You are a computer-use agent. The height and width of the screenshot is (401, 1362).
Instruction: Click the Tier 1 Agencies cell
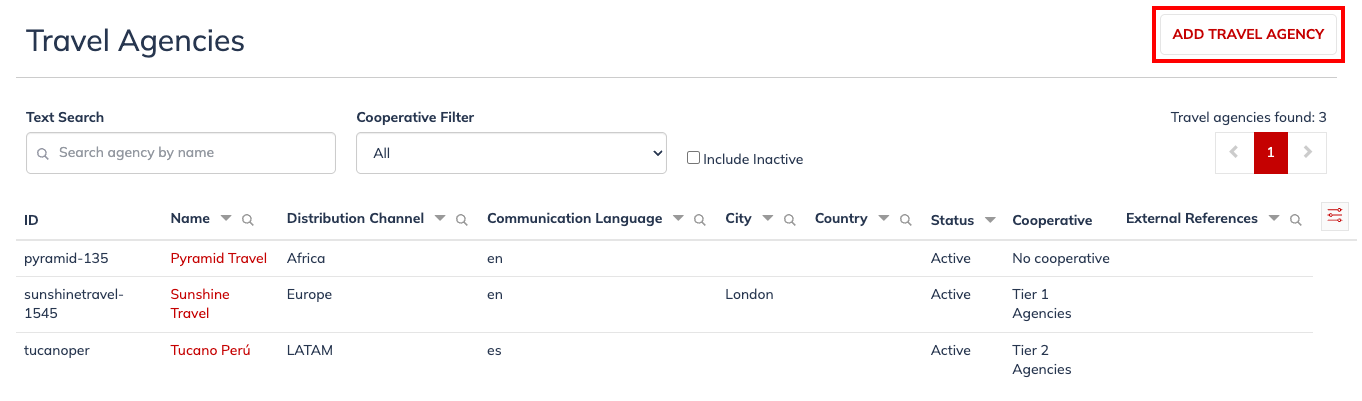tap(1041, 304)
